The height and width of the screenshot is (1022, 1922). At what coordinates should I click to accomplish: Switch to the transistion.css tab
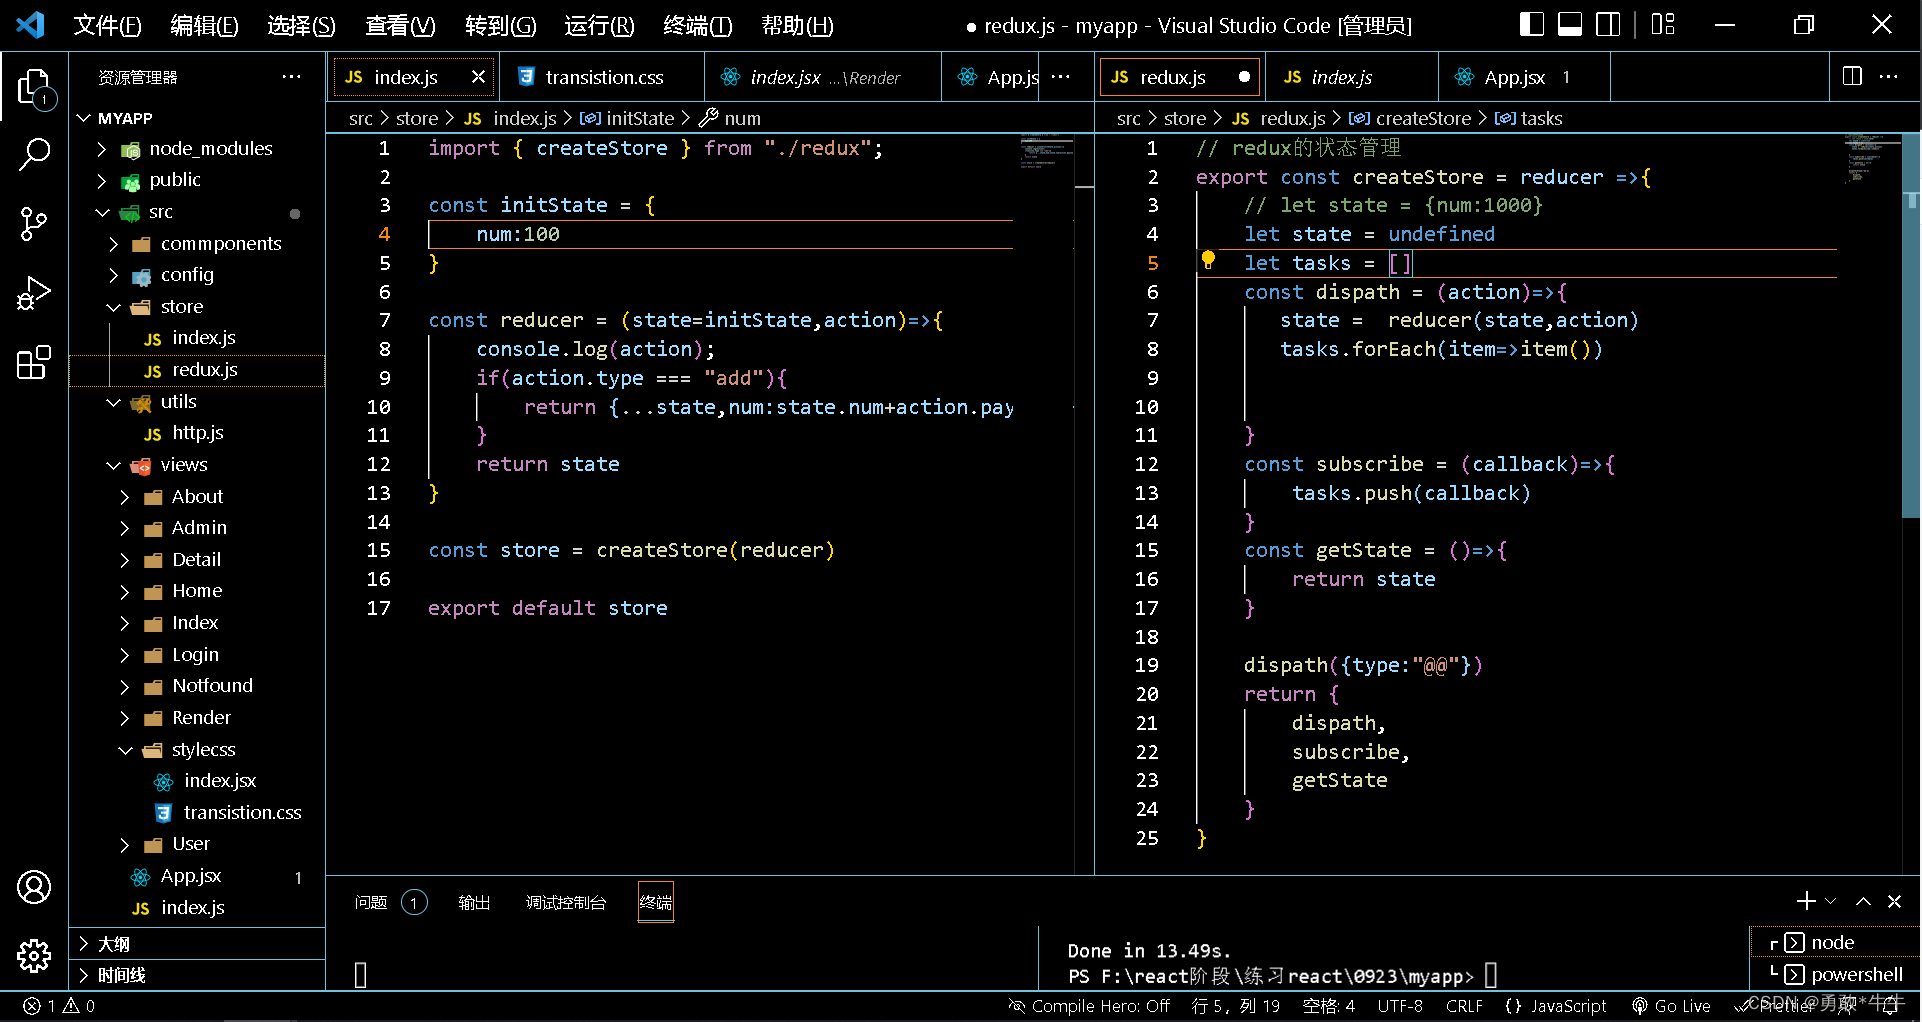pos(603,77)
